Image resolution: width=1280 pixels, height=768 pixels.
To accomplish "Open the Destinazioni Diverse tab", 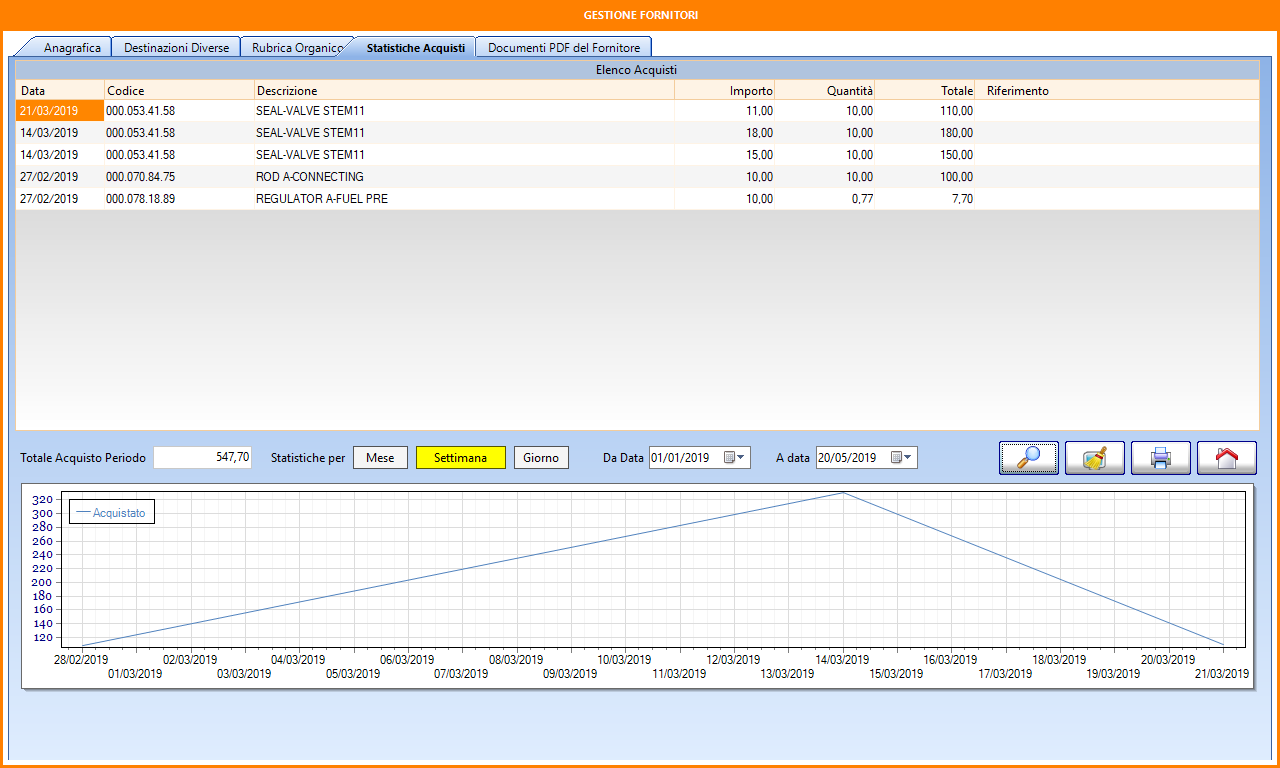I will coord(176,47).
